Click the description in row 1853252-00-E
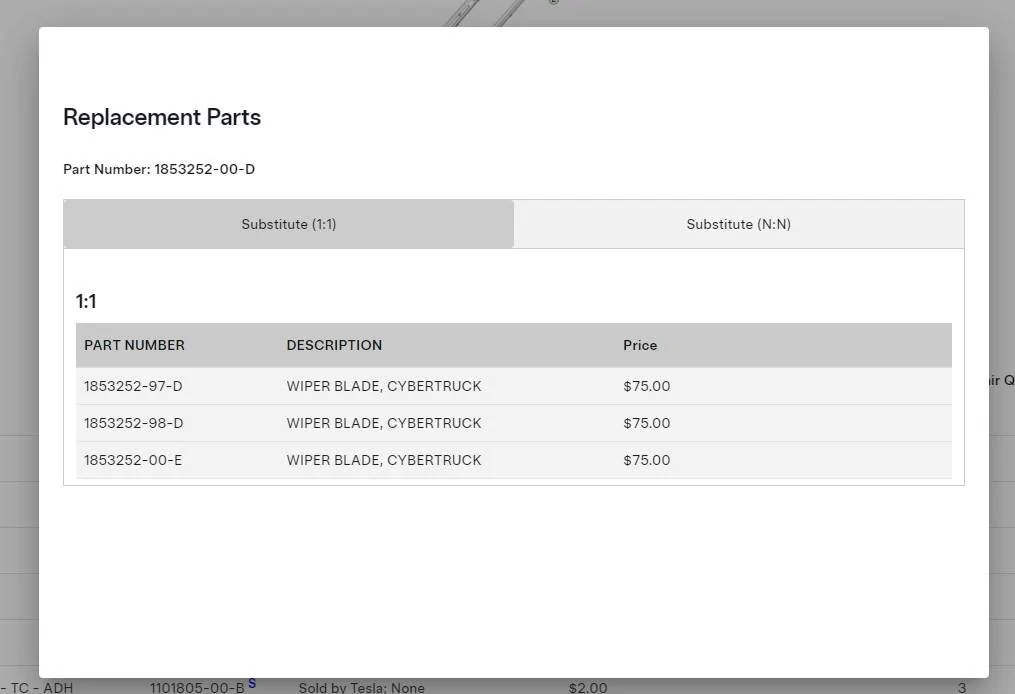 pos(384,460)
